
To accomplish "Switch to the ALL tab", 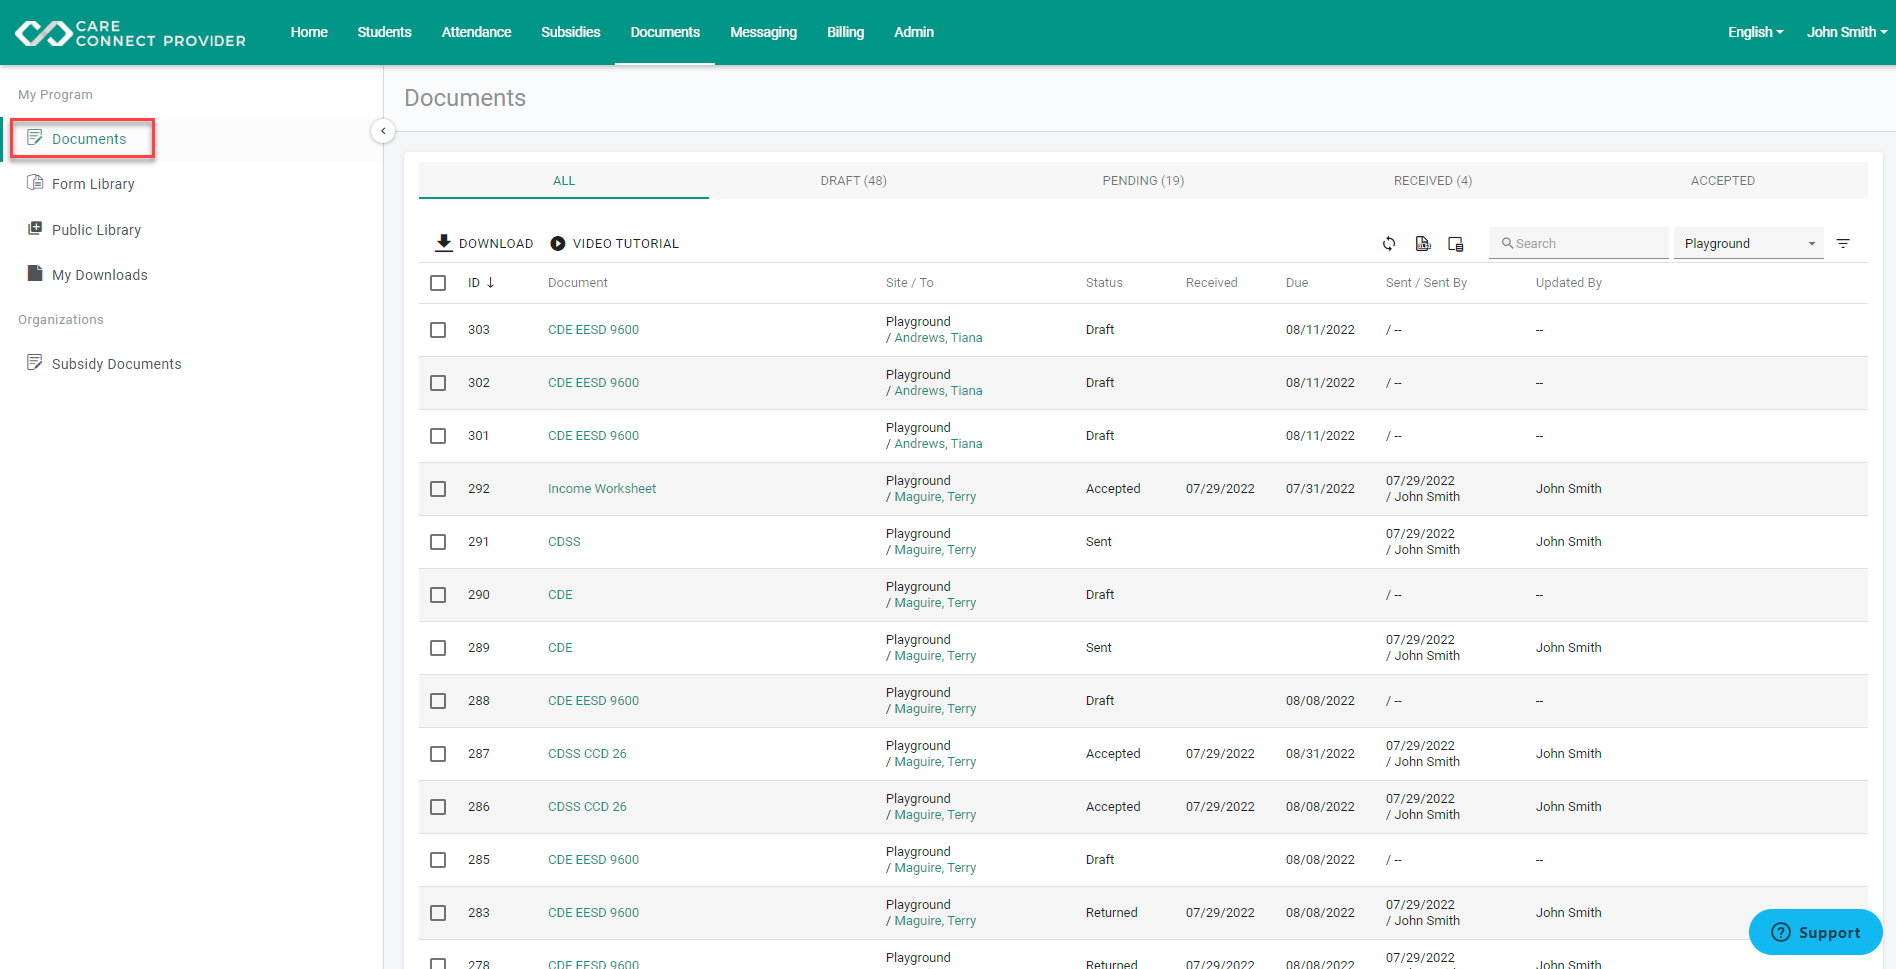I will pyautogui.click(x=564, y=181).
